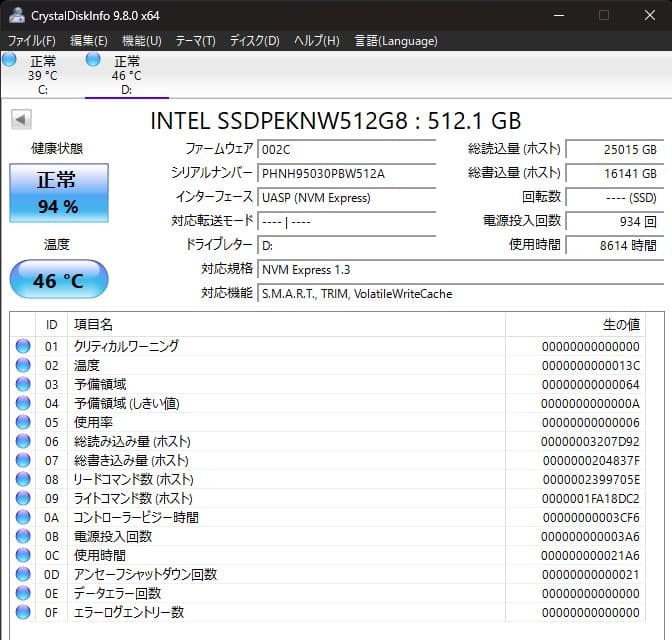Click rotation rate field ---- (SSD)
Viewport: 672px width, 640px height.
pyautogui.click(x=615, y=198)
